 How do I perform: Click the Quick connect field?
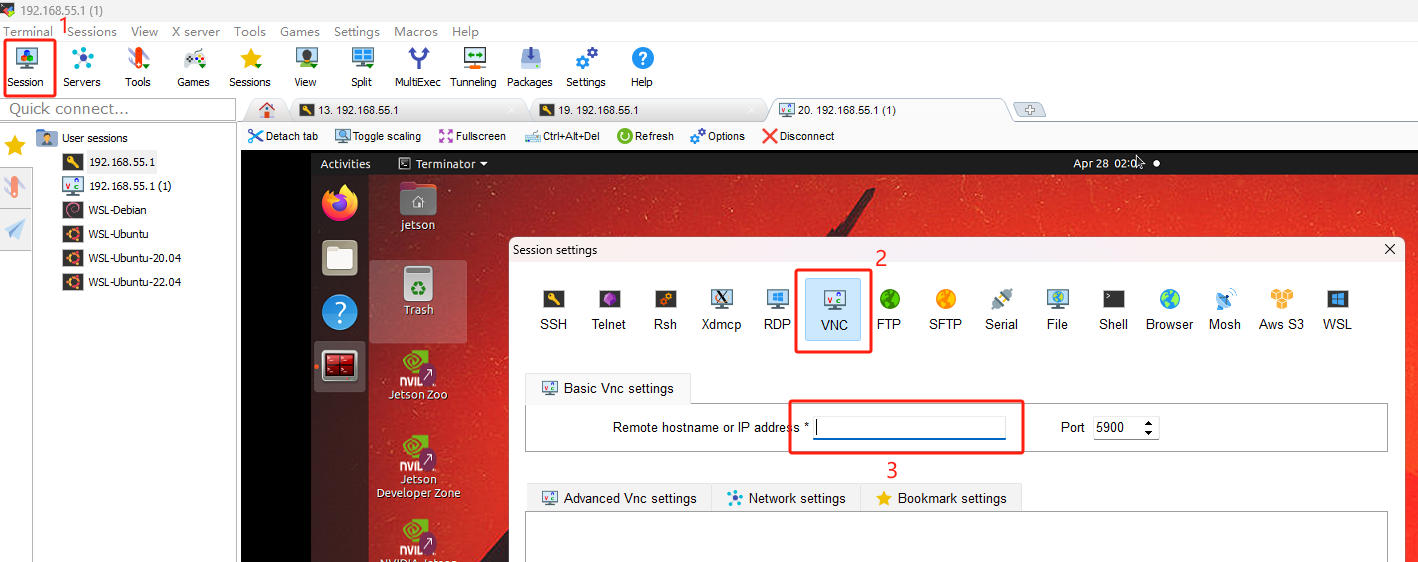[x=118, y=109]
